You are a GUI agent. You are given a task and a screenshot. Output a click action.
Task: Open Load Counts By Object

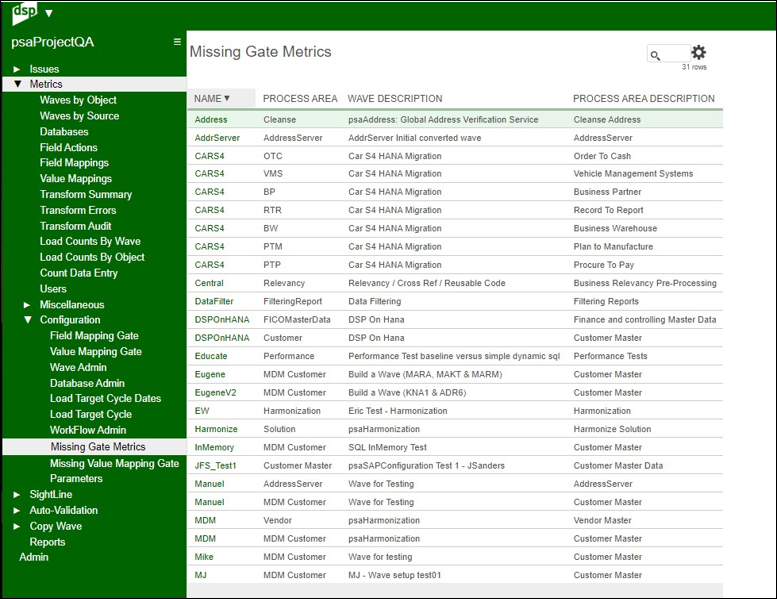coord(92,257)
